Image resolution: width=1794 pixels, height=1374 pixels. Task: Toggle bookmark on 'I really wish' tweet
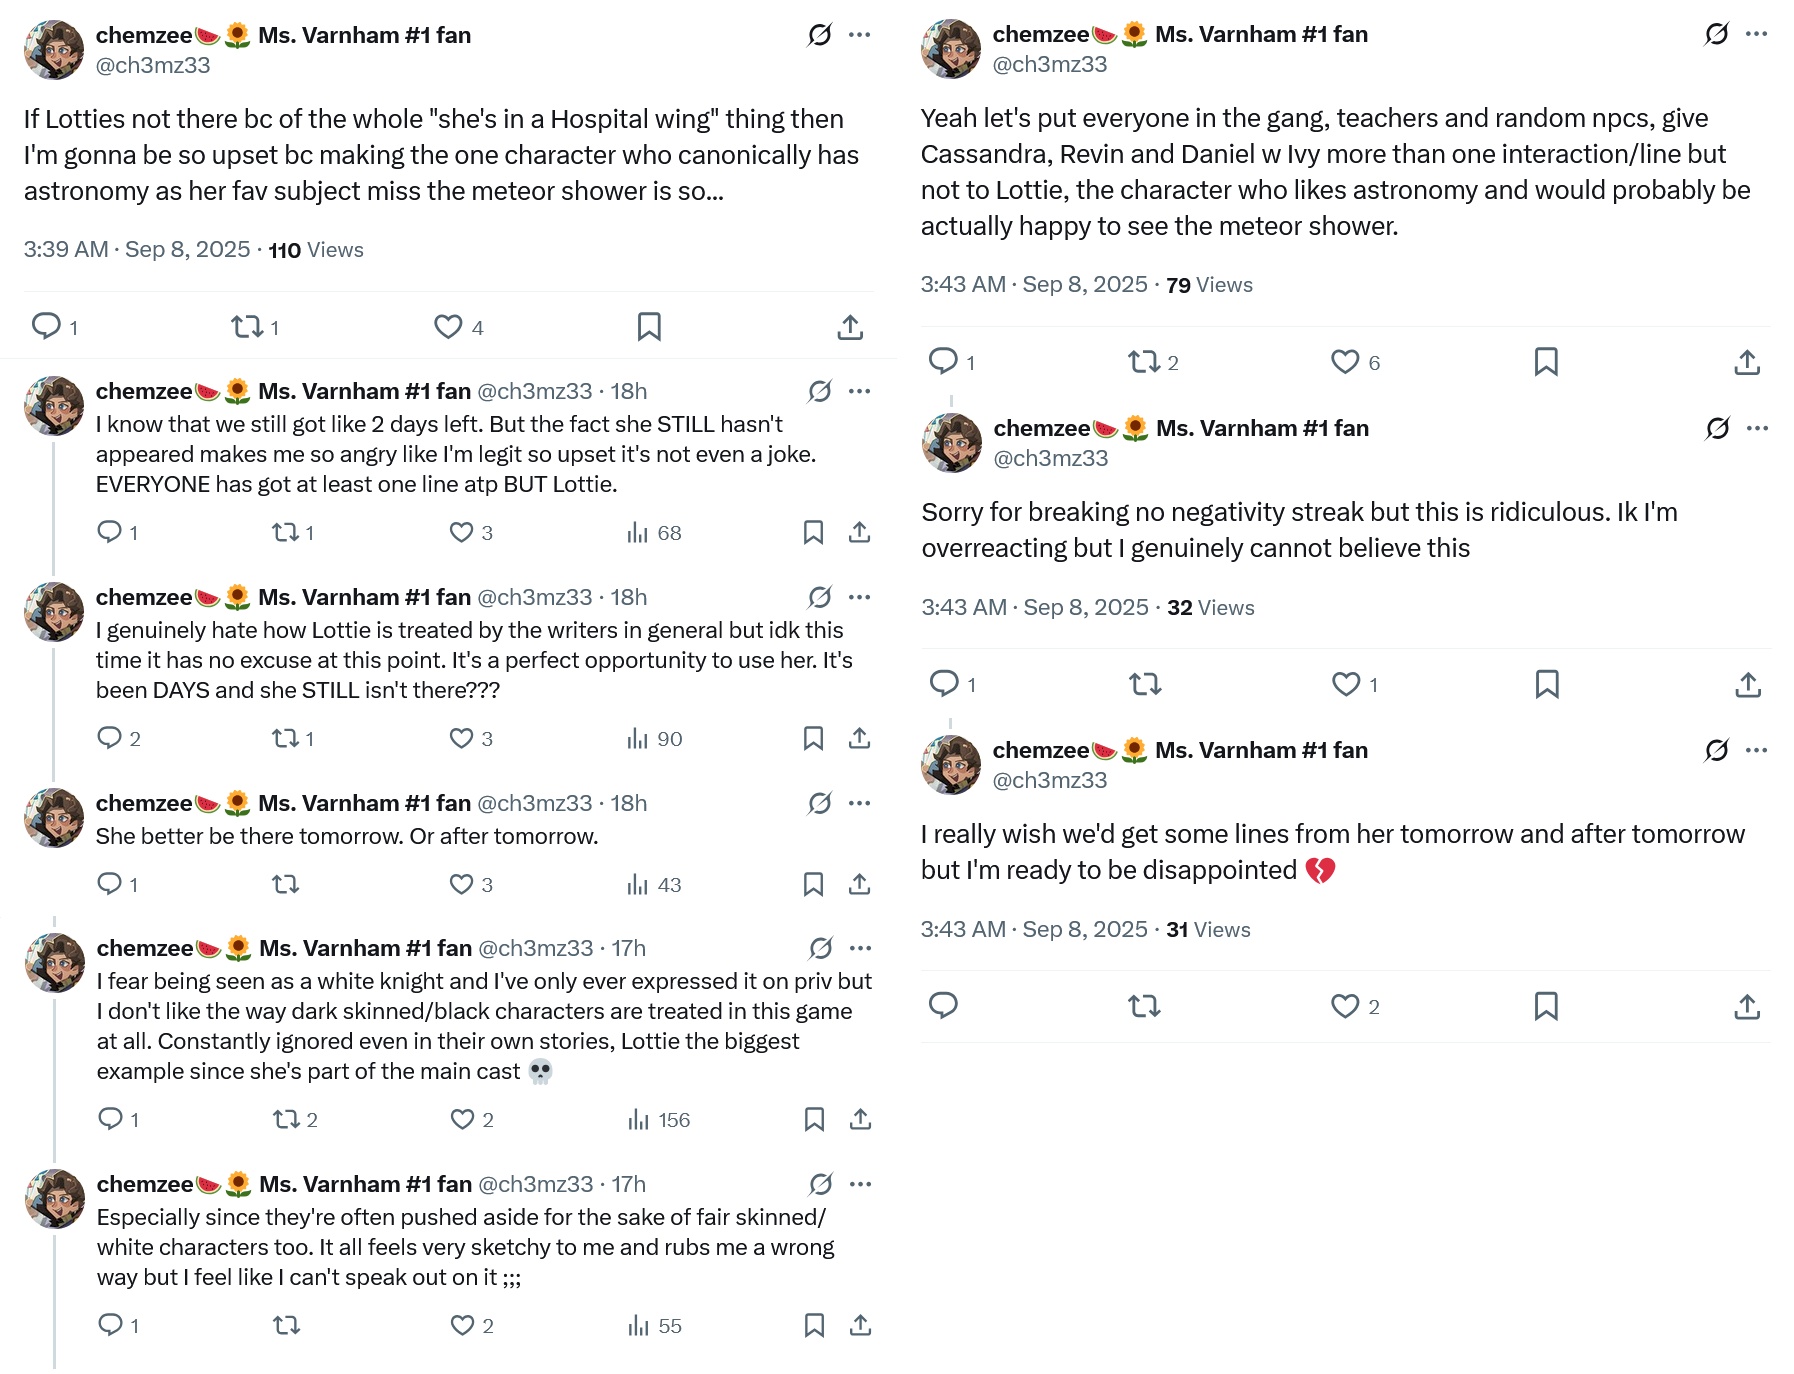1546,1006
